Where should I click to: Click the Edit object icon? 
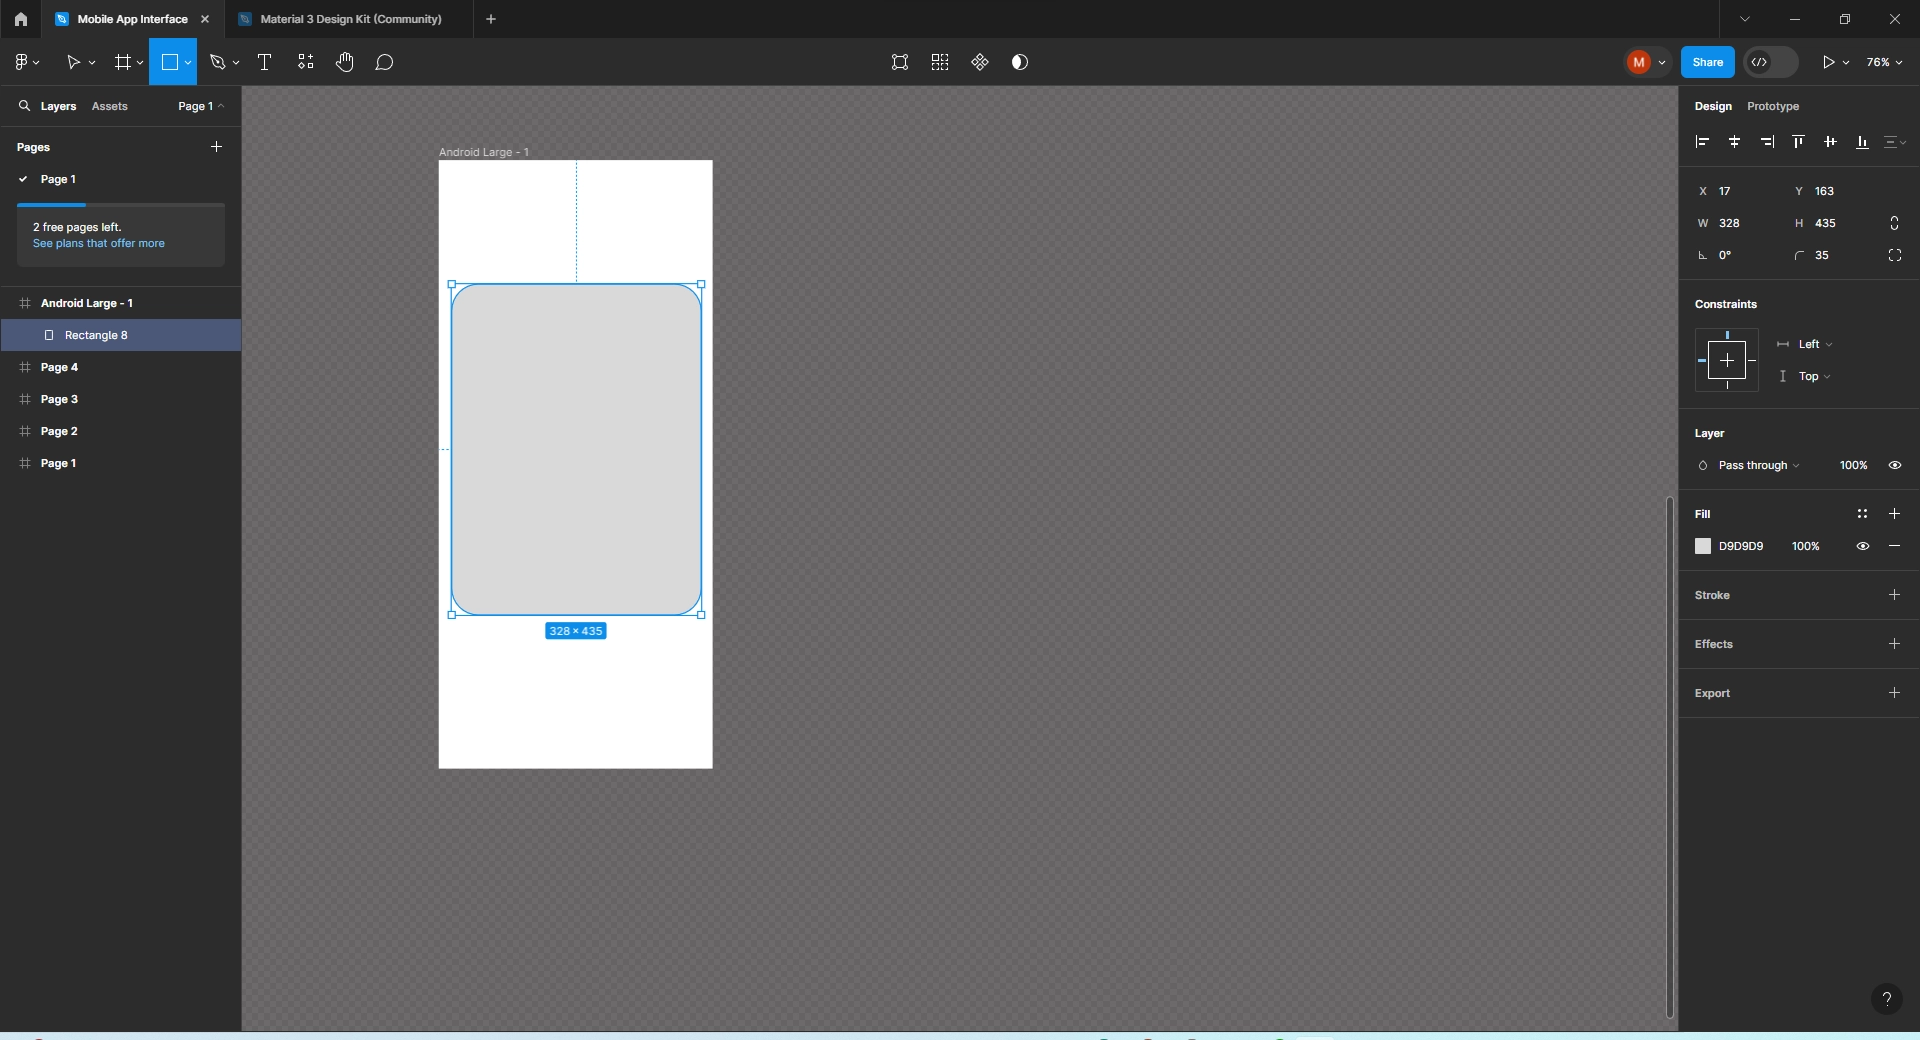click(x=900, y=62)
